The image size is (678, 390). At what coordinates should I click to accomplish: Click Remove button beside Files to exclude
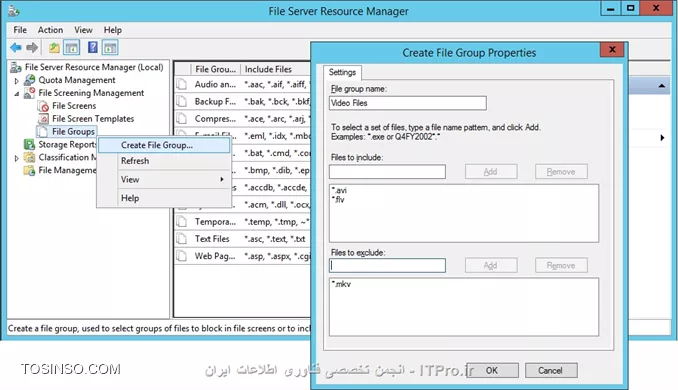click(x=561, y=265)
